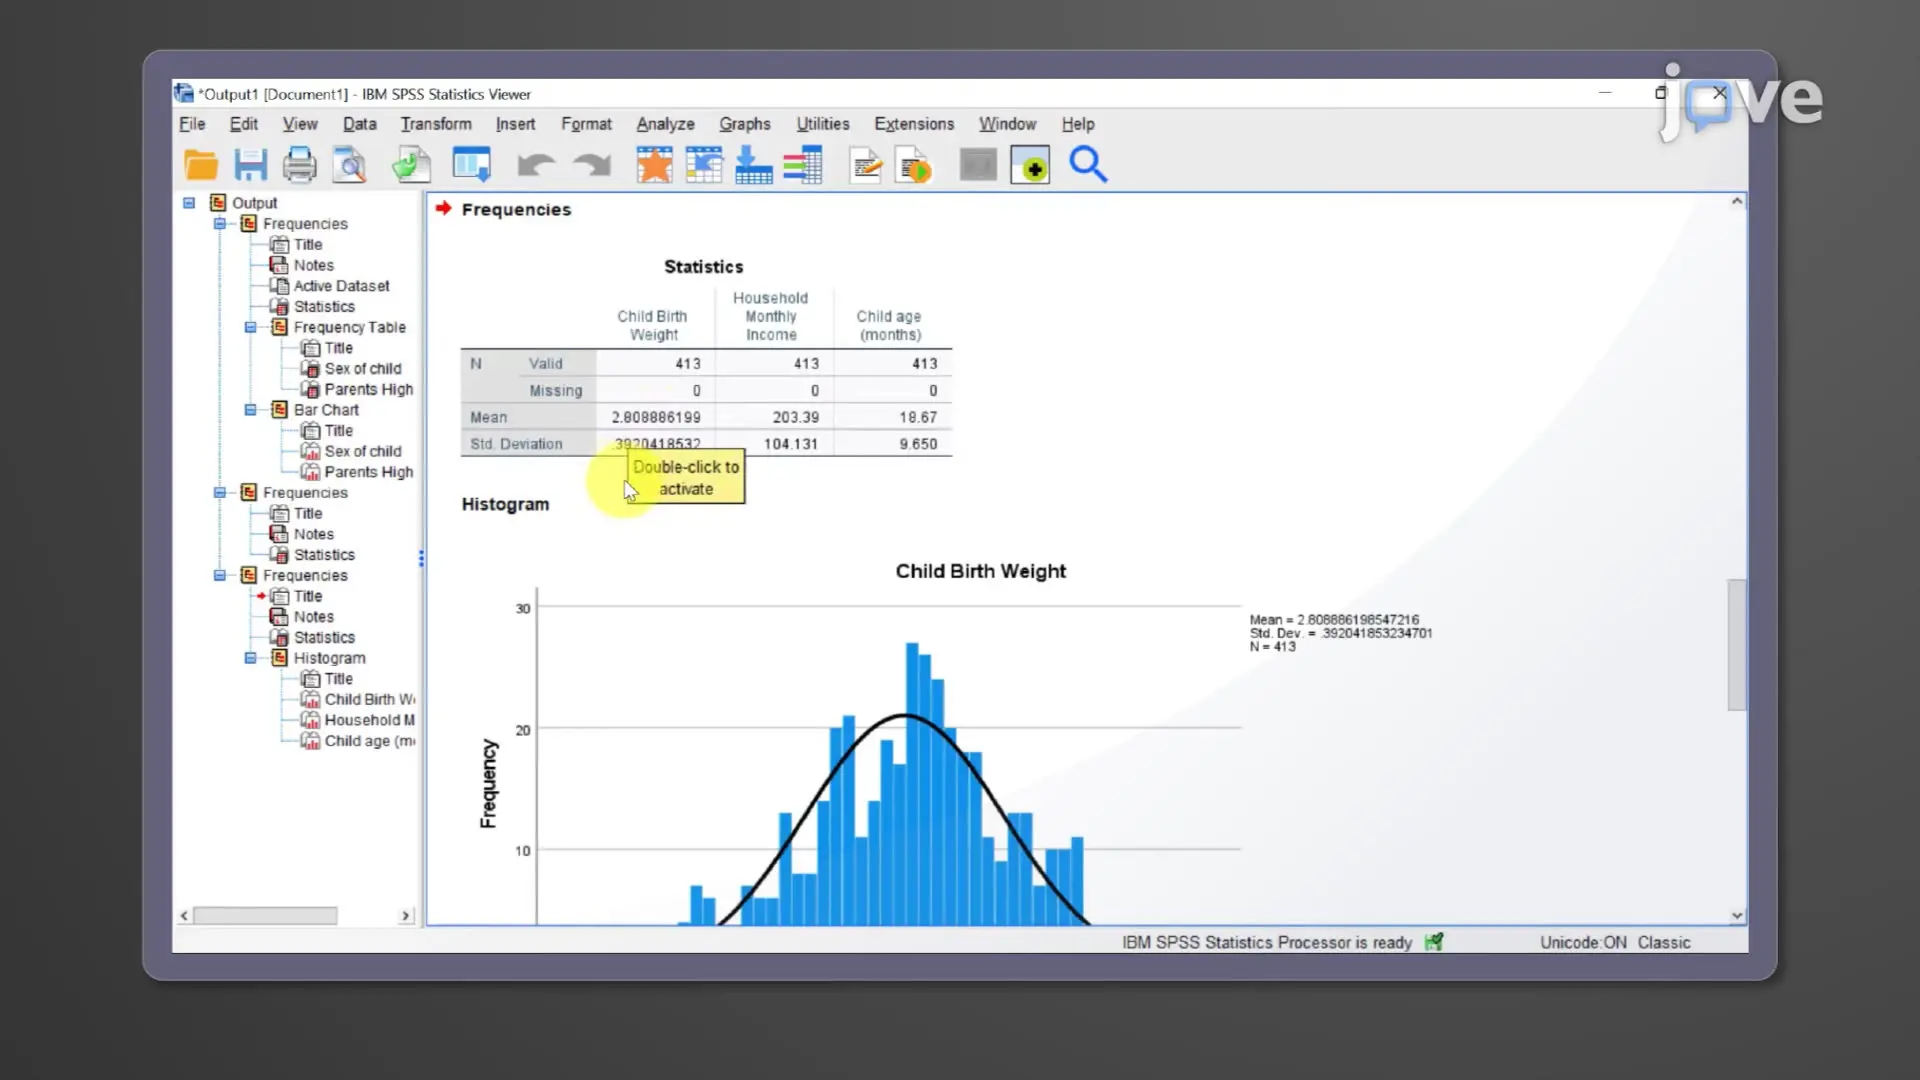Click the magnifying glass Search icon
Screen dimensions: 1920x1080
(1088, 165)
